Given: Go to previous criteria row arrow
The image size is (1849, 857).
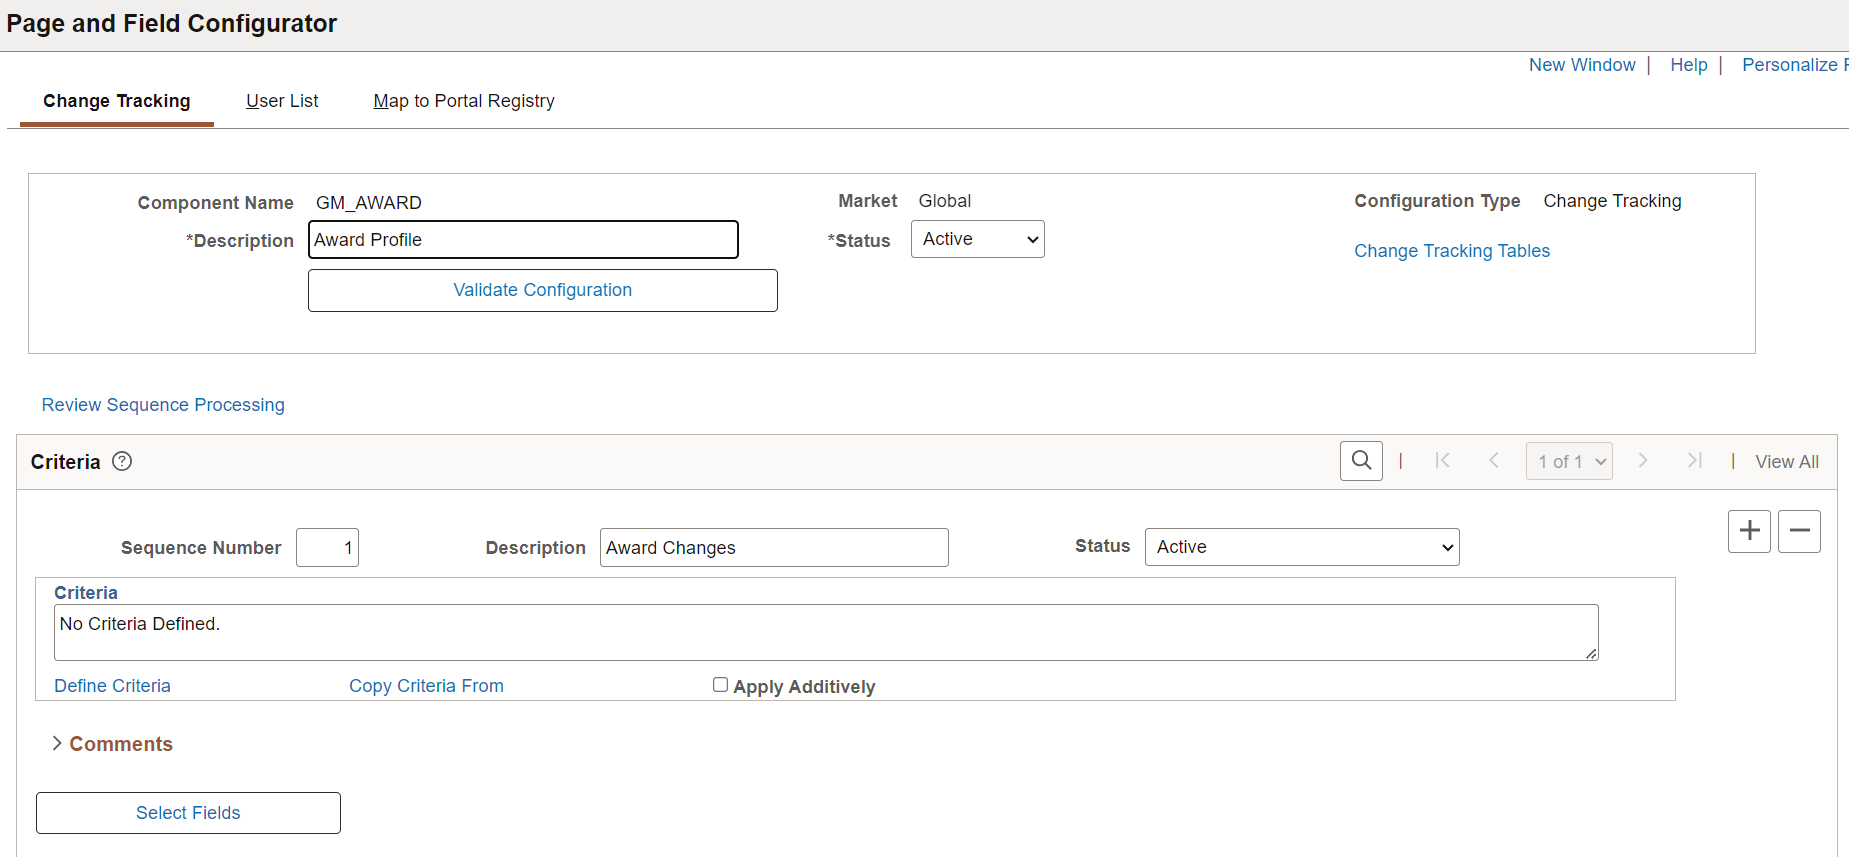Looking at the screenshot, I should tap(1494, 461).
